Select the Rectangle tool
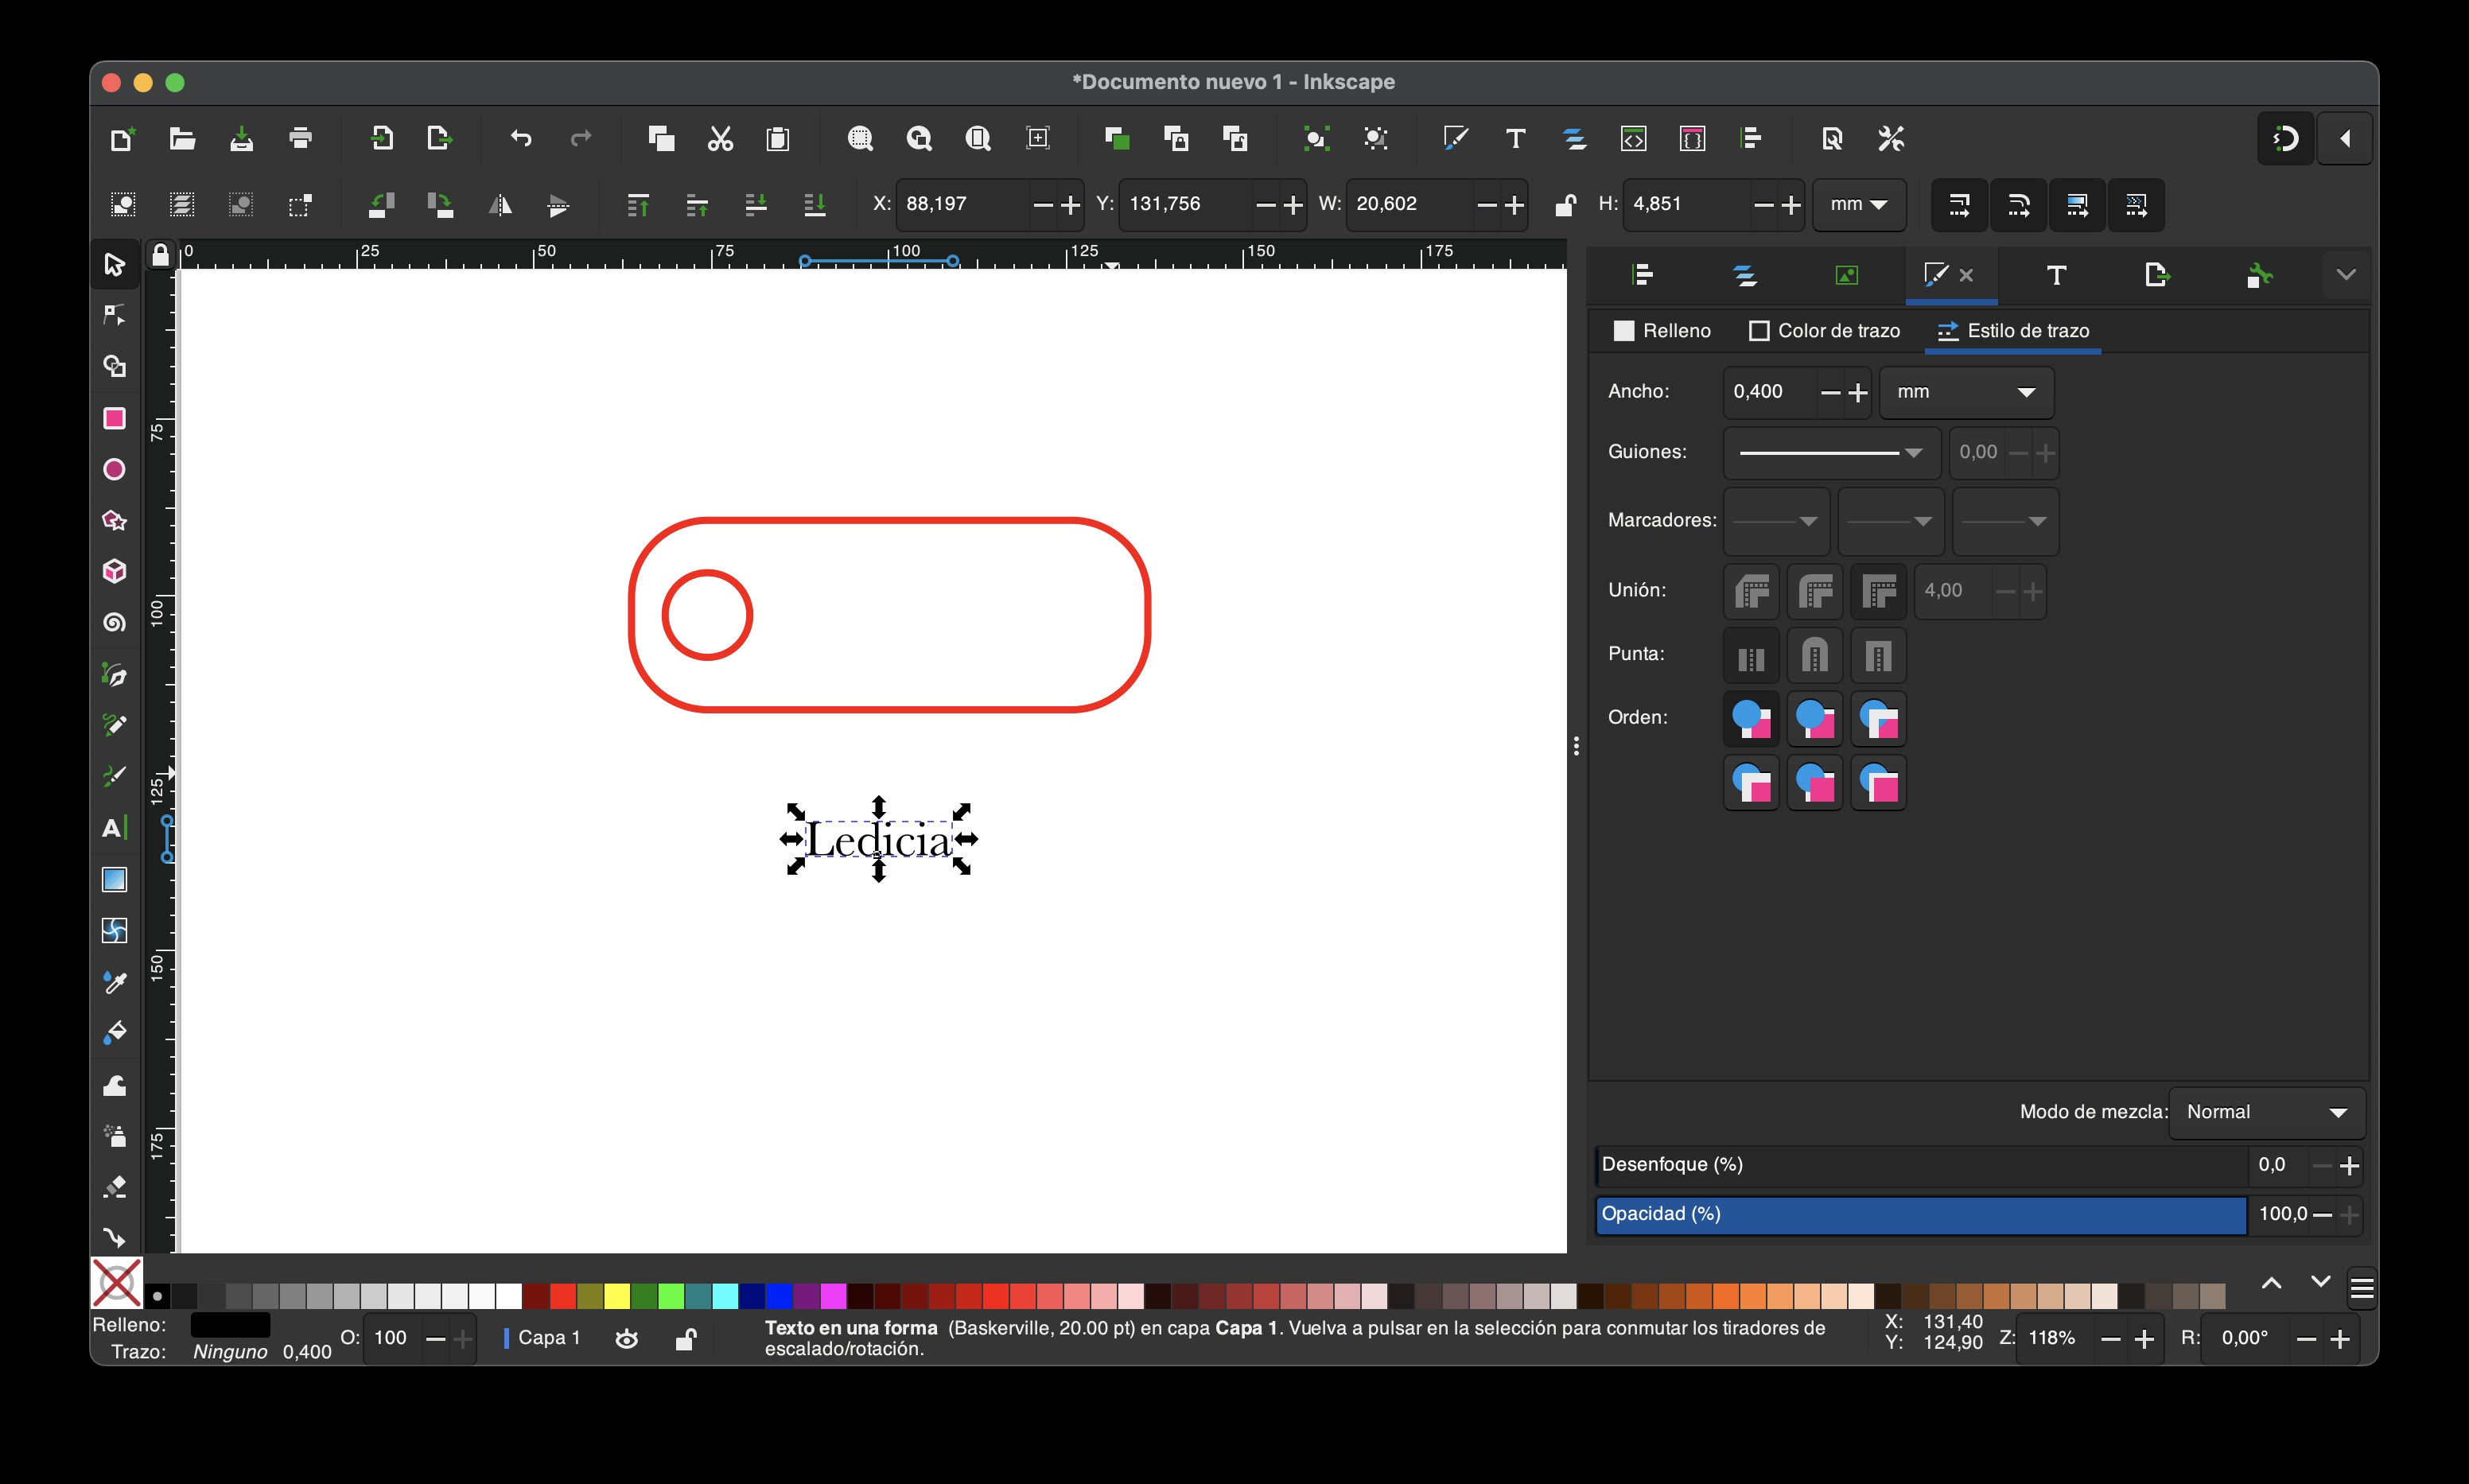Screen dimensions: 2469x1484 (x=115, y=418)
